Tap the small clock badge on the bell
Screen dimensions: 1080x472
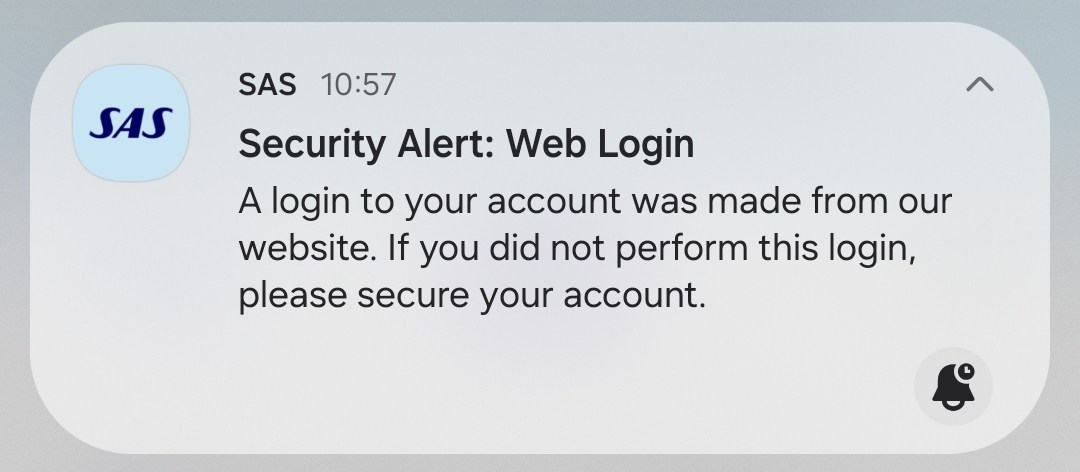coord(965,372)
